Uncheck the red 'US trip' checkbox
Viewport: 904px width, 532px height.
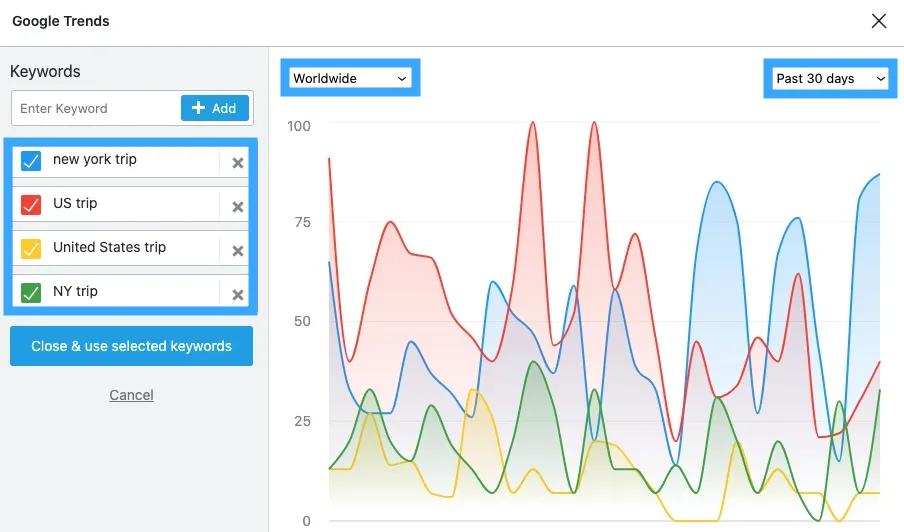(31, 205)
